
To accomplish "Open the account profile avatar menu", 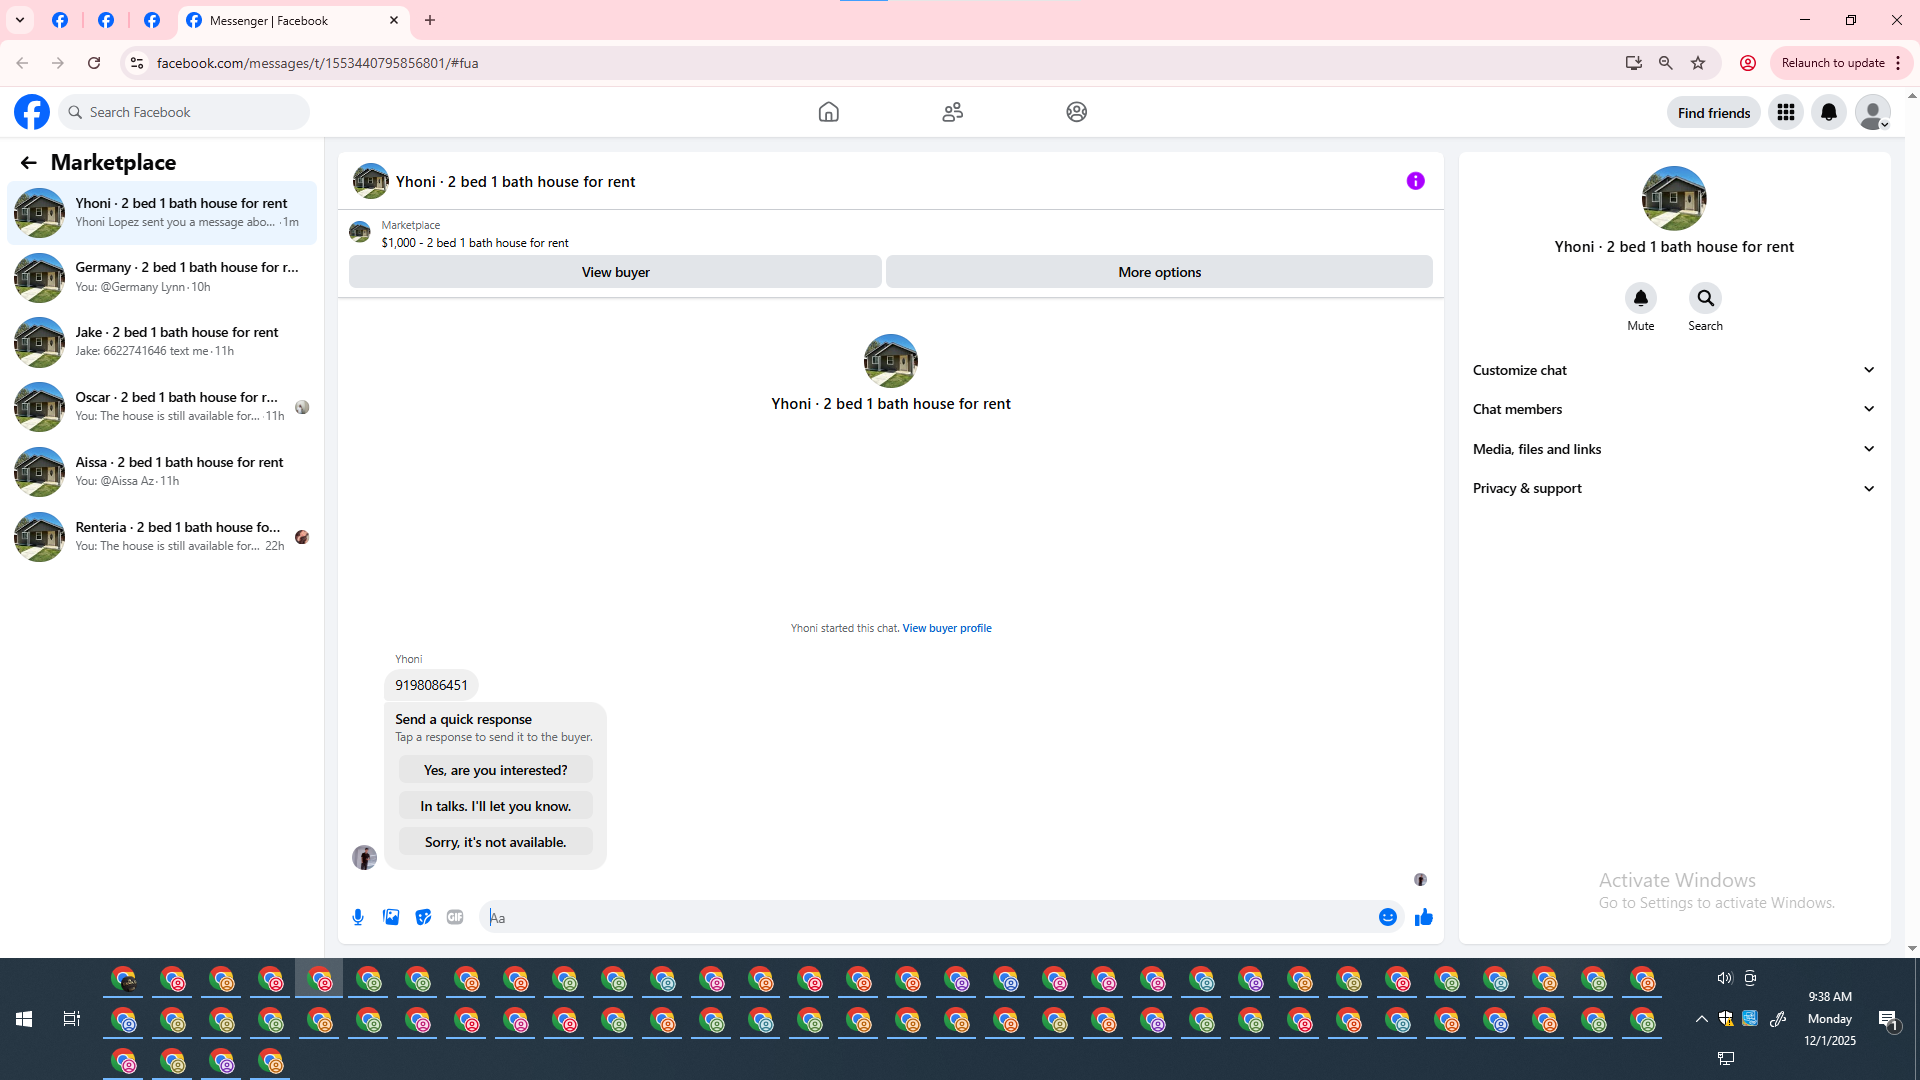I will (1873, 112).
